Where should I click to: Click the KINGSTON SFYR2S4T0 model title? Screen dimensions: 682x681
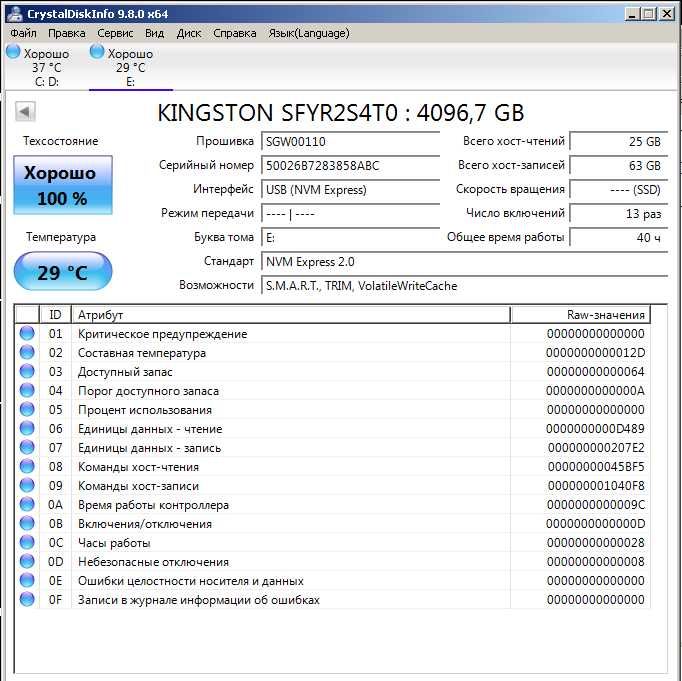point(341,113)
